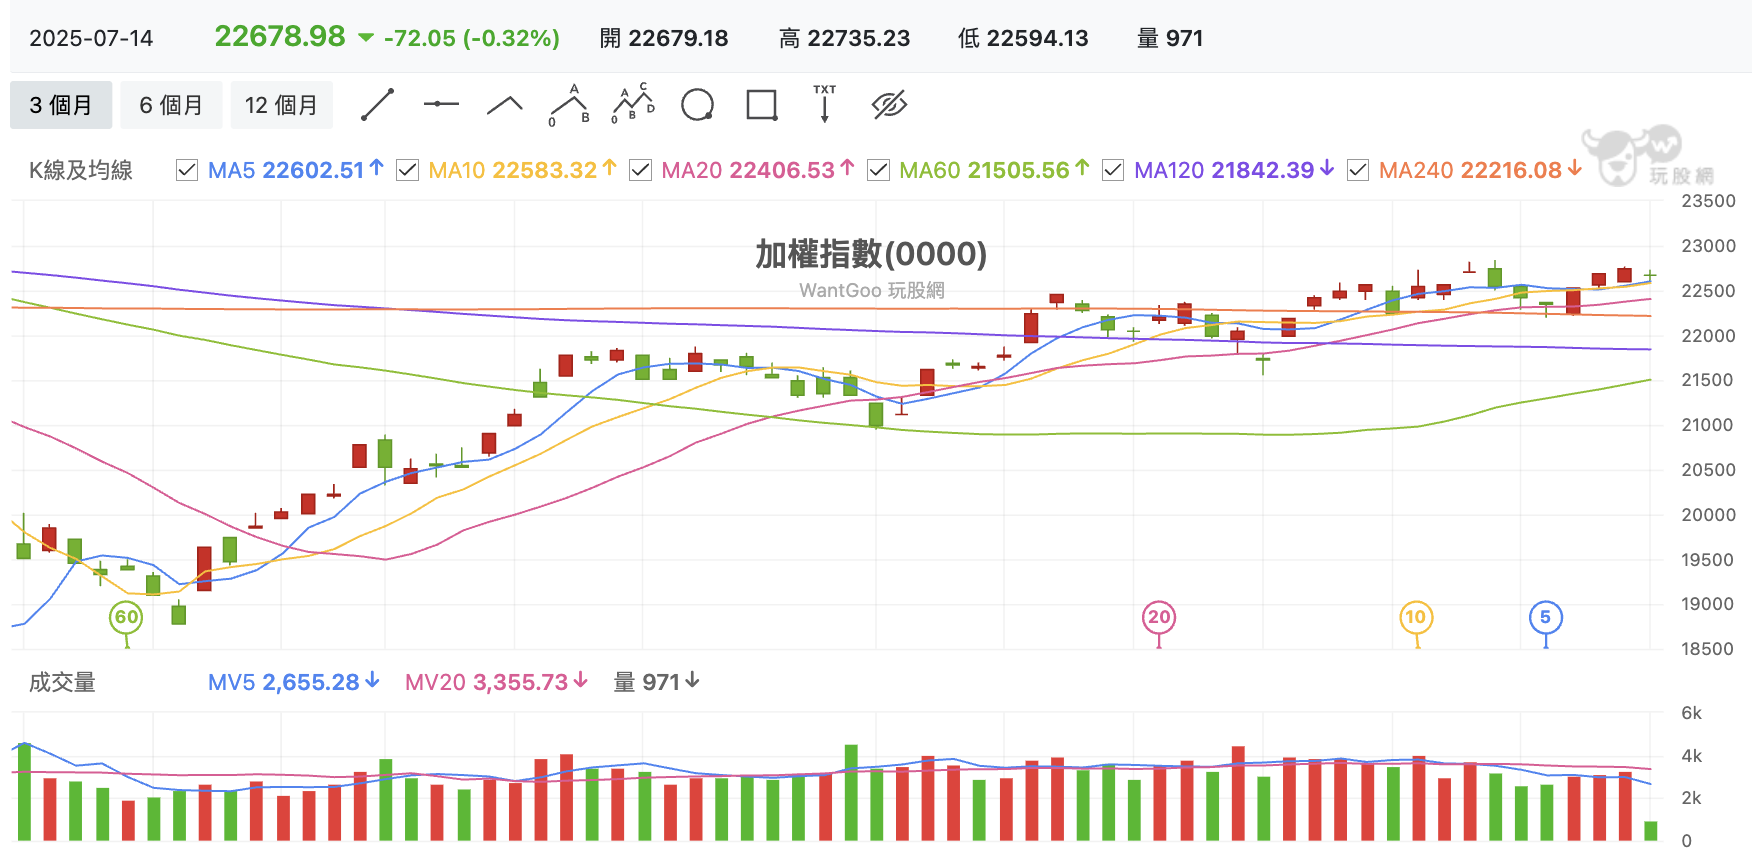
Task: Click the rightmost small green volume bar
Action: tap(1651, 831)
